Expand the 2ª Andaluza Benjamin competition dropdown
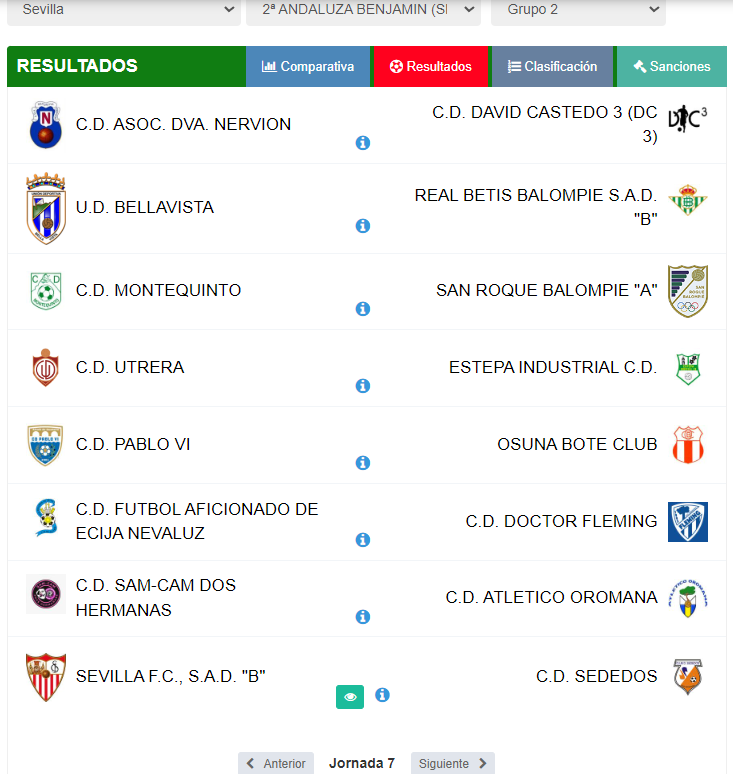The height and width of the screenshot is (774, 733). (x=363, y=10)
